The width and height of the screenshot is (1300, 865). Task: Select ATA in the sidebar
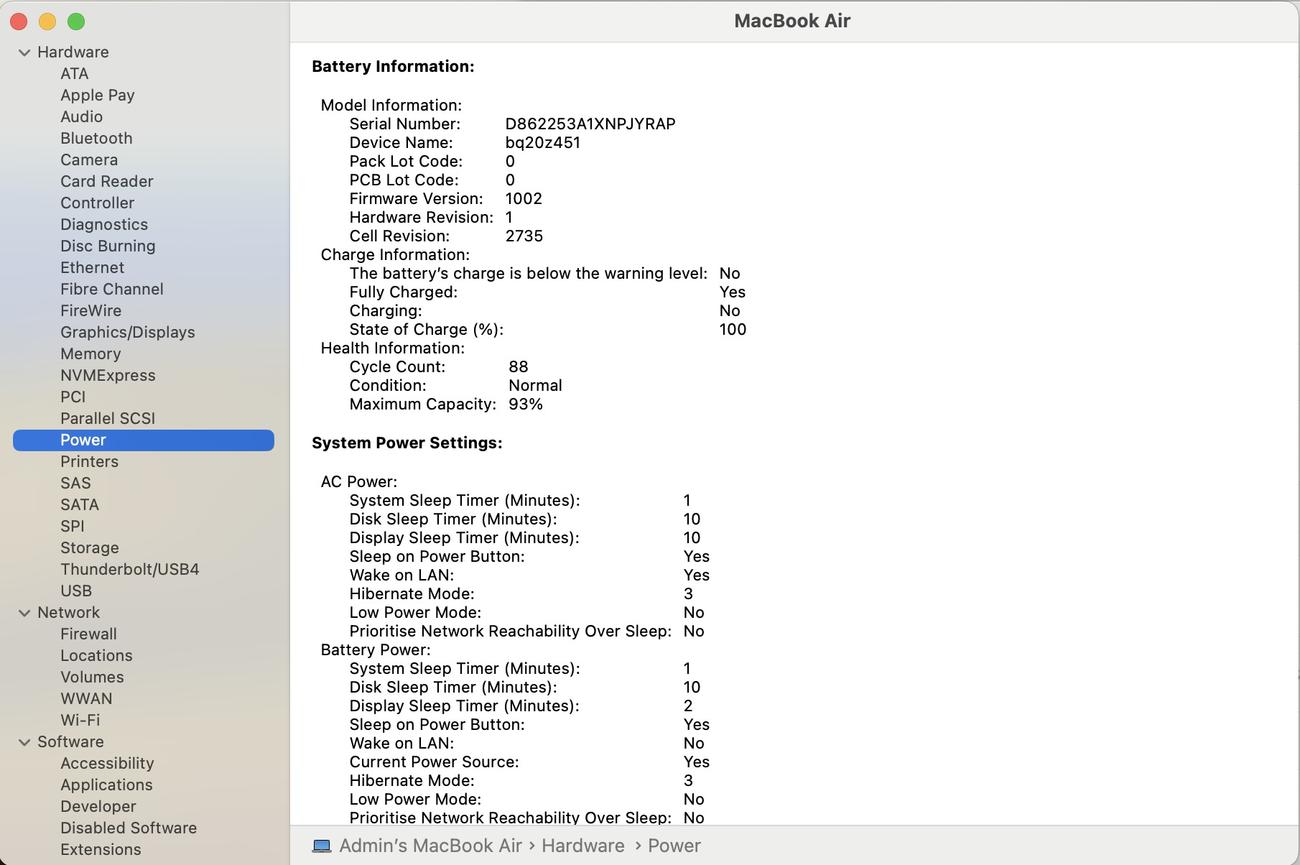[74, 74]
